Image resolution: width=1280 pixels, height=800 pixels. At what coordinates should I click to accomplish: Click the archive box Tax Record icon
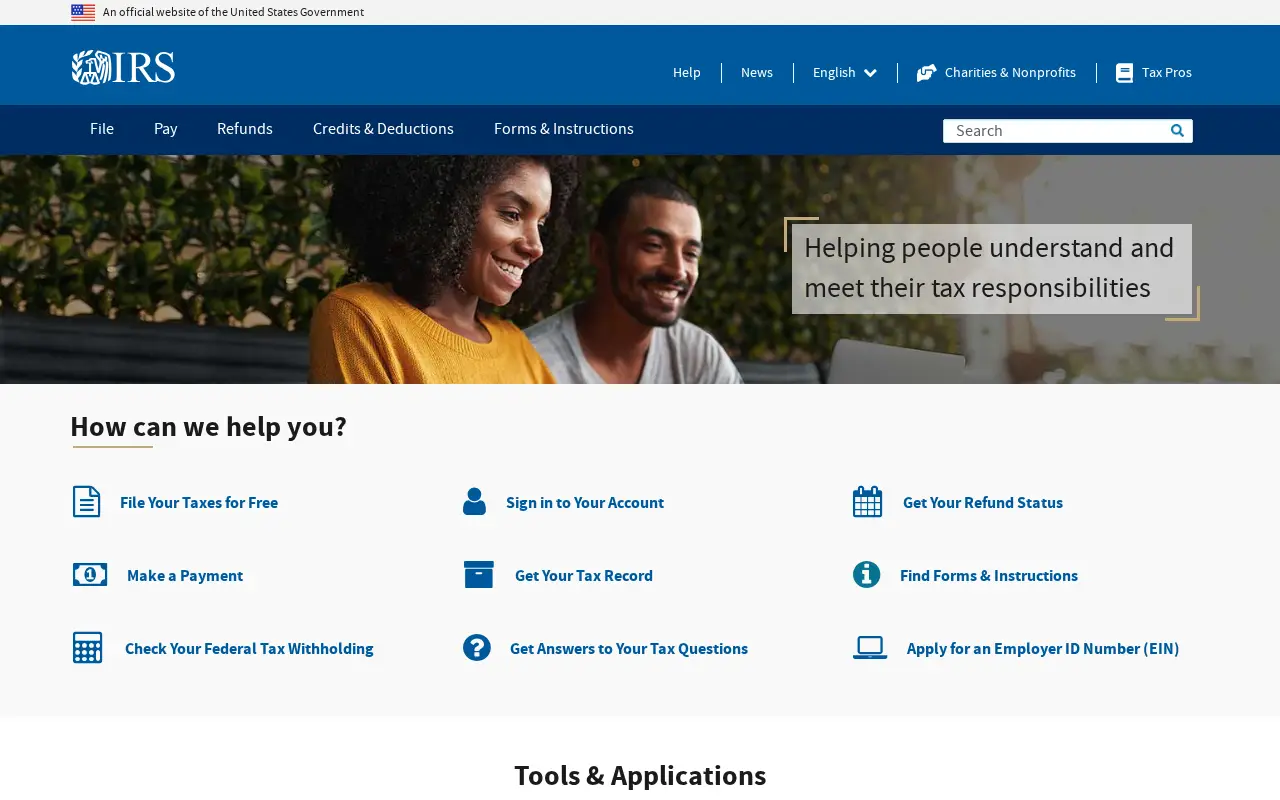[479, 575]
